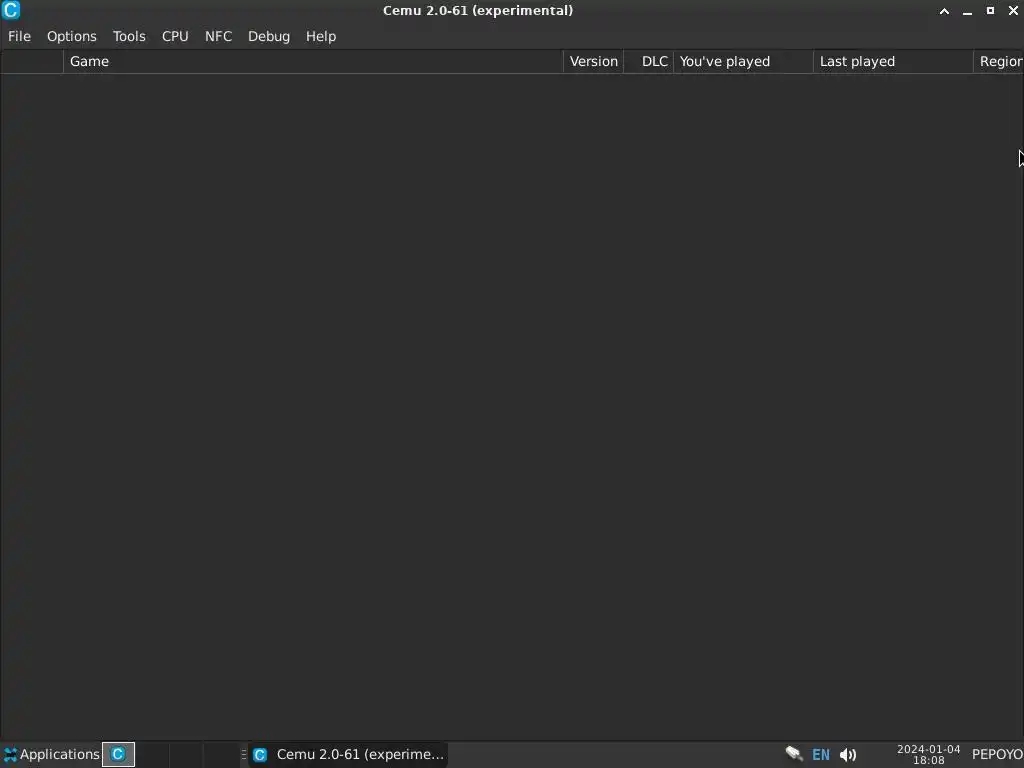Image resolution: width=1024 pixels, height=768 pixels.
Task: Open the File menu
Action: [x=19, y=37]
